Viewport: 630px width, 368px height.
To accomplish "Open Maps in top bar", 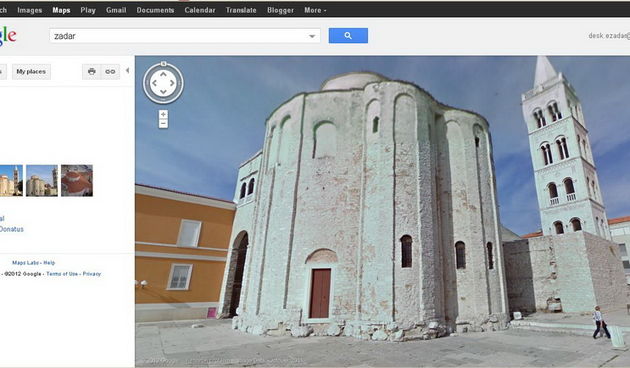I will (x=61, y=10).
